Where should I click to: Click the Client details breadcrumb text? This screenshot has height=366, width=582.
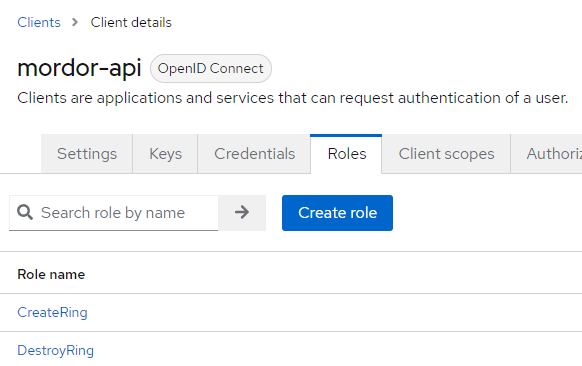pos(131,23)
